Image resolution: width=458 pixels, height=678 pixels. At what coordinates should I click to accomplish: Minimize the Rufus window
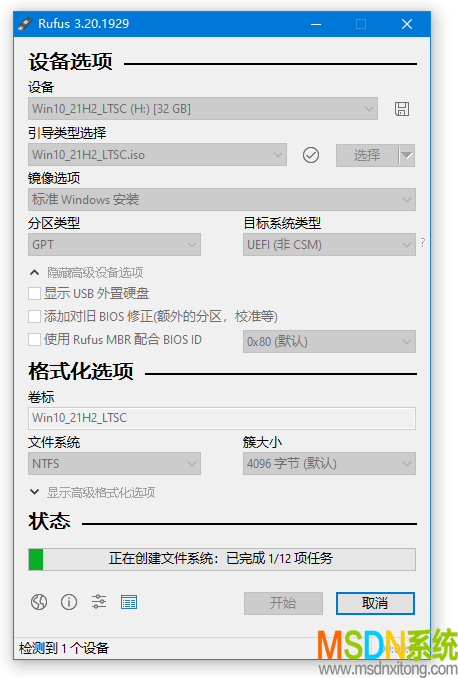[x=316, y=24]
